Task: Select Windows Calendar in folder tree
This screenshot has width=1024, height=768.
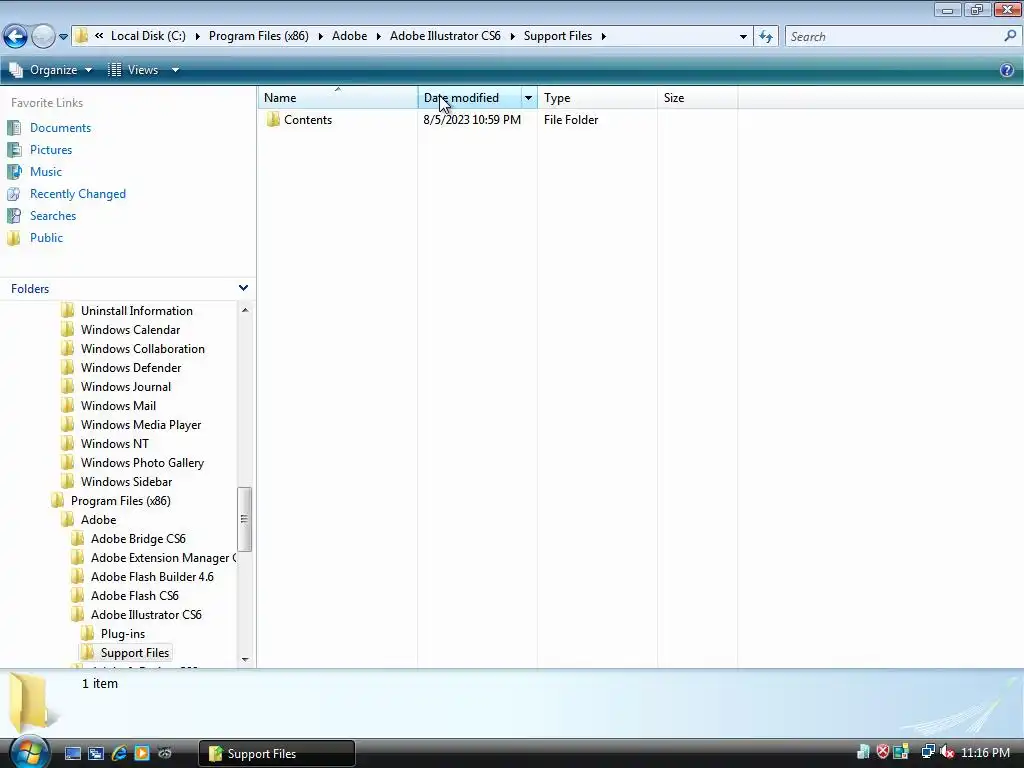Action: click(x=130, y=330)
